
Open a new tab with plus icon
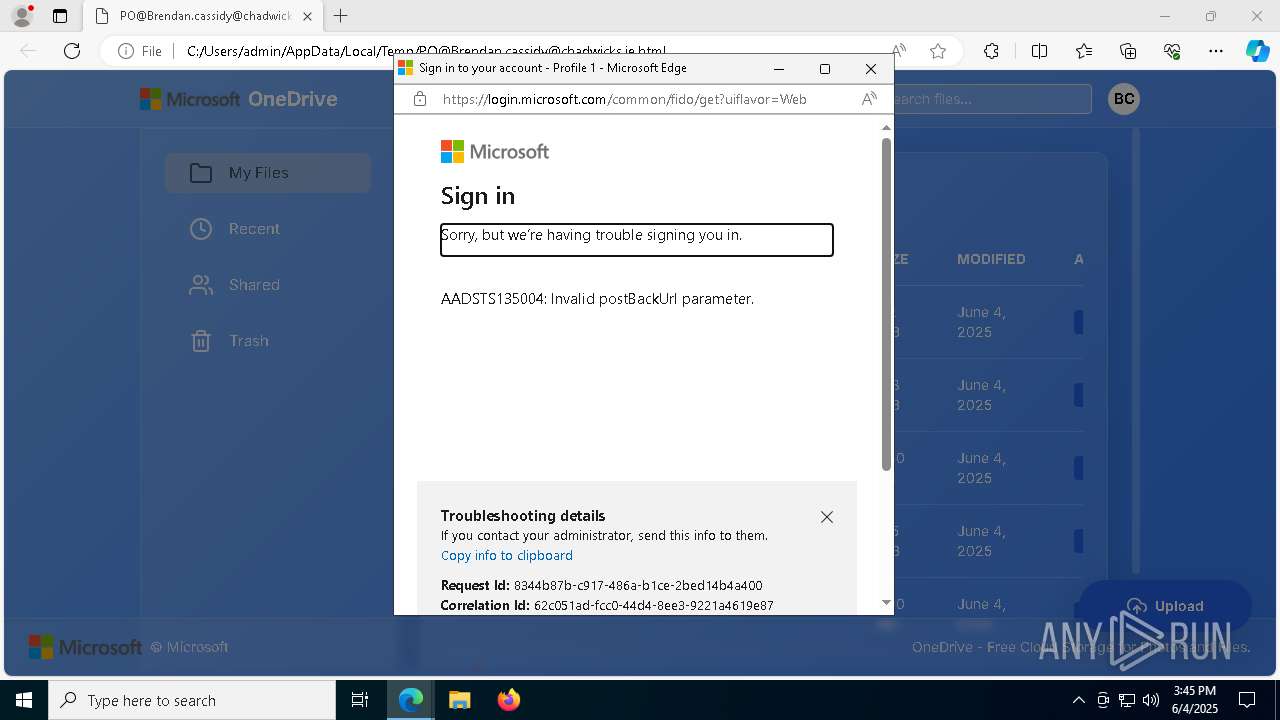341,16
